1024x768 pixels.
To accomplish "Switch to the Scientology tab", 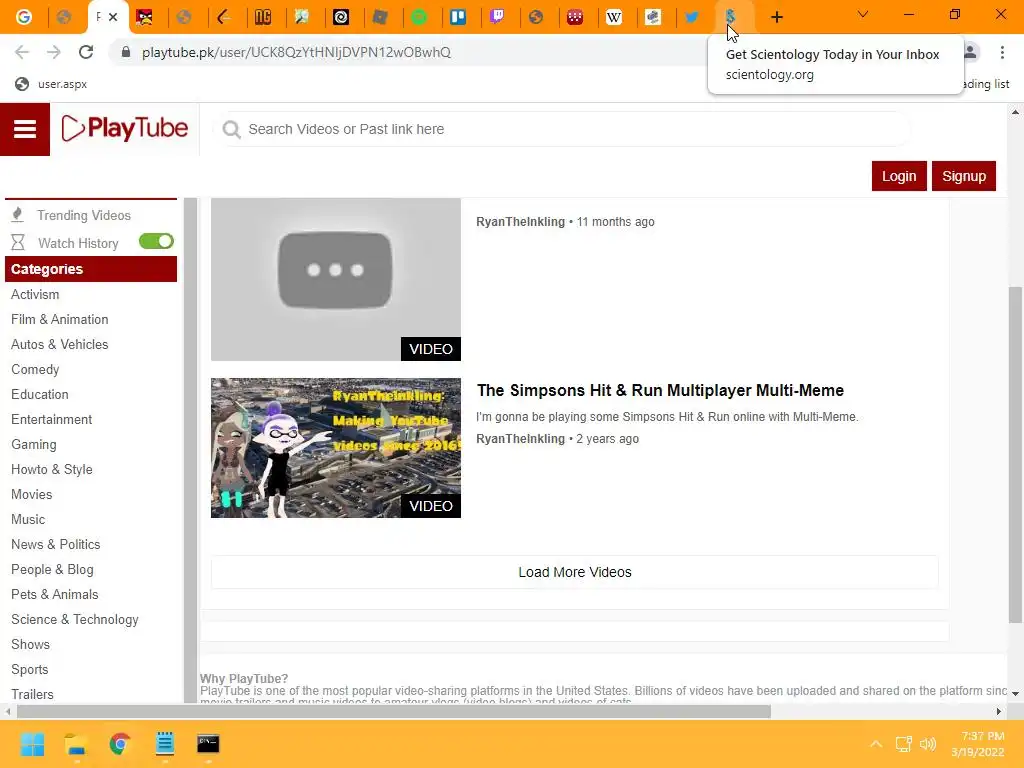I will [x=731, y=17].
